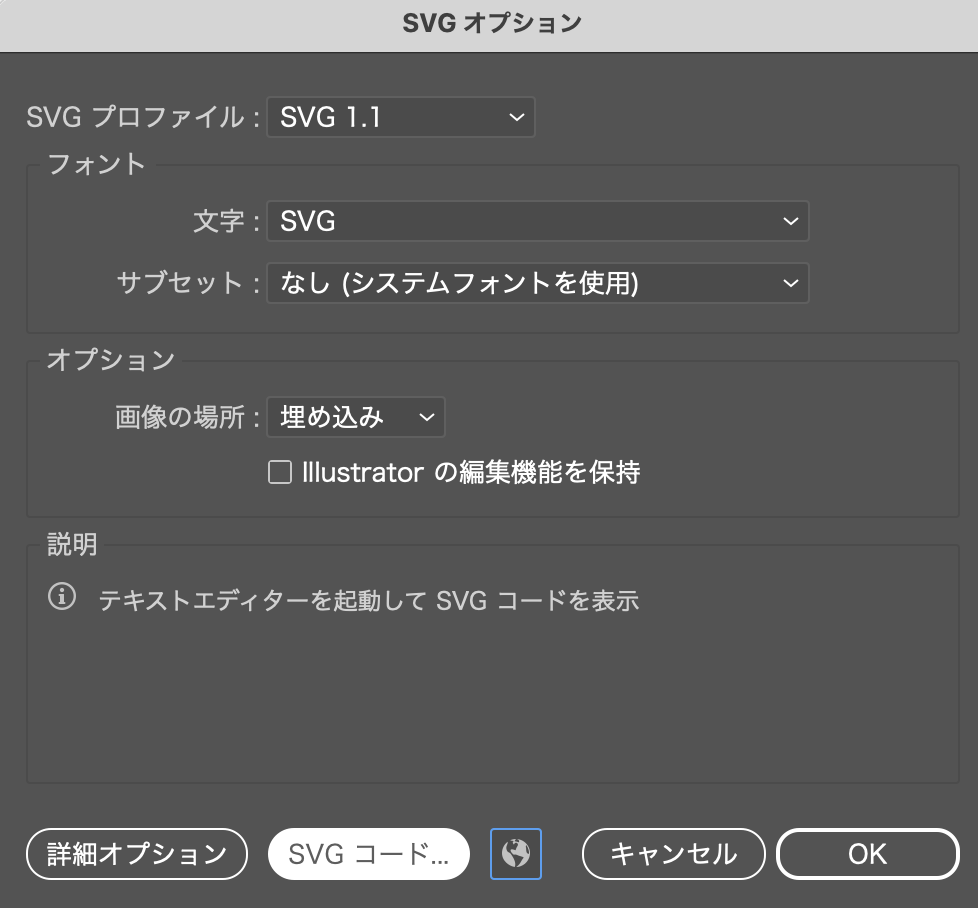The image size is (978, 908).
Task: Click the SVG コード... button
Action: [369, 854]
